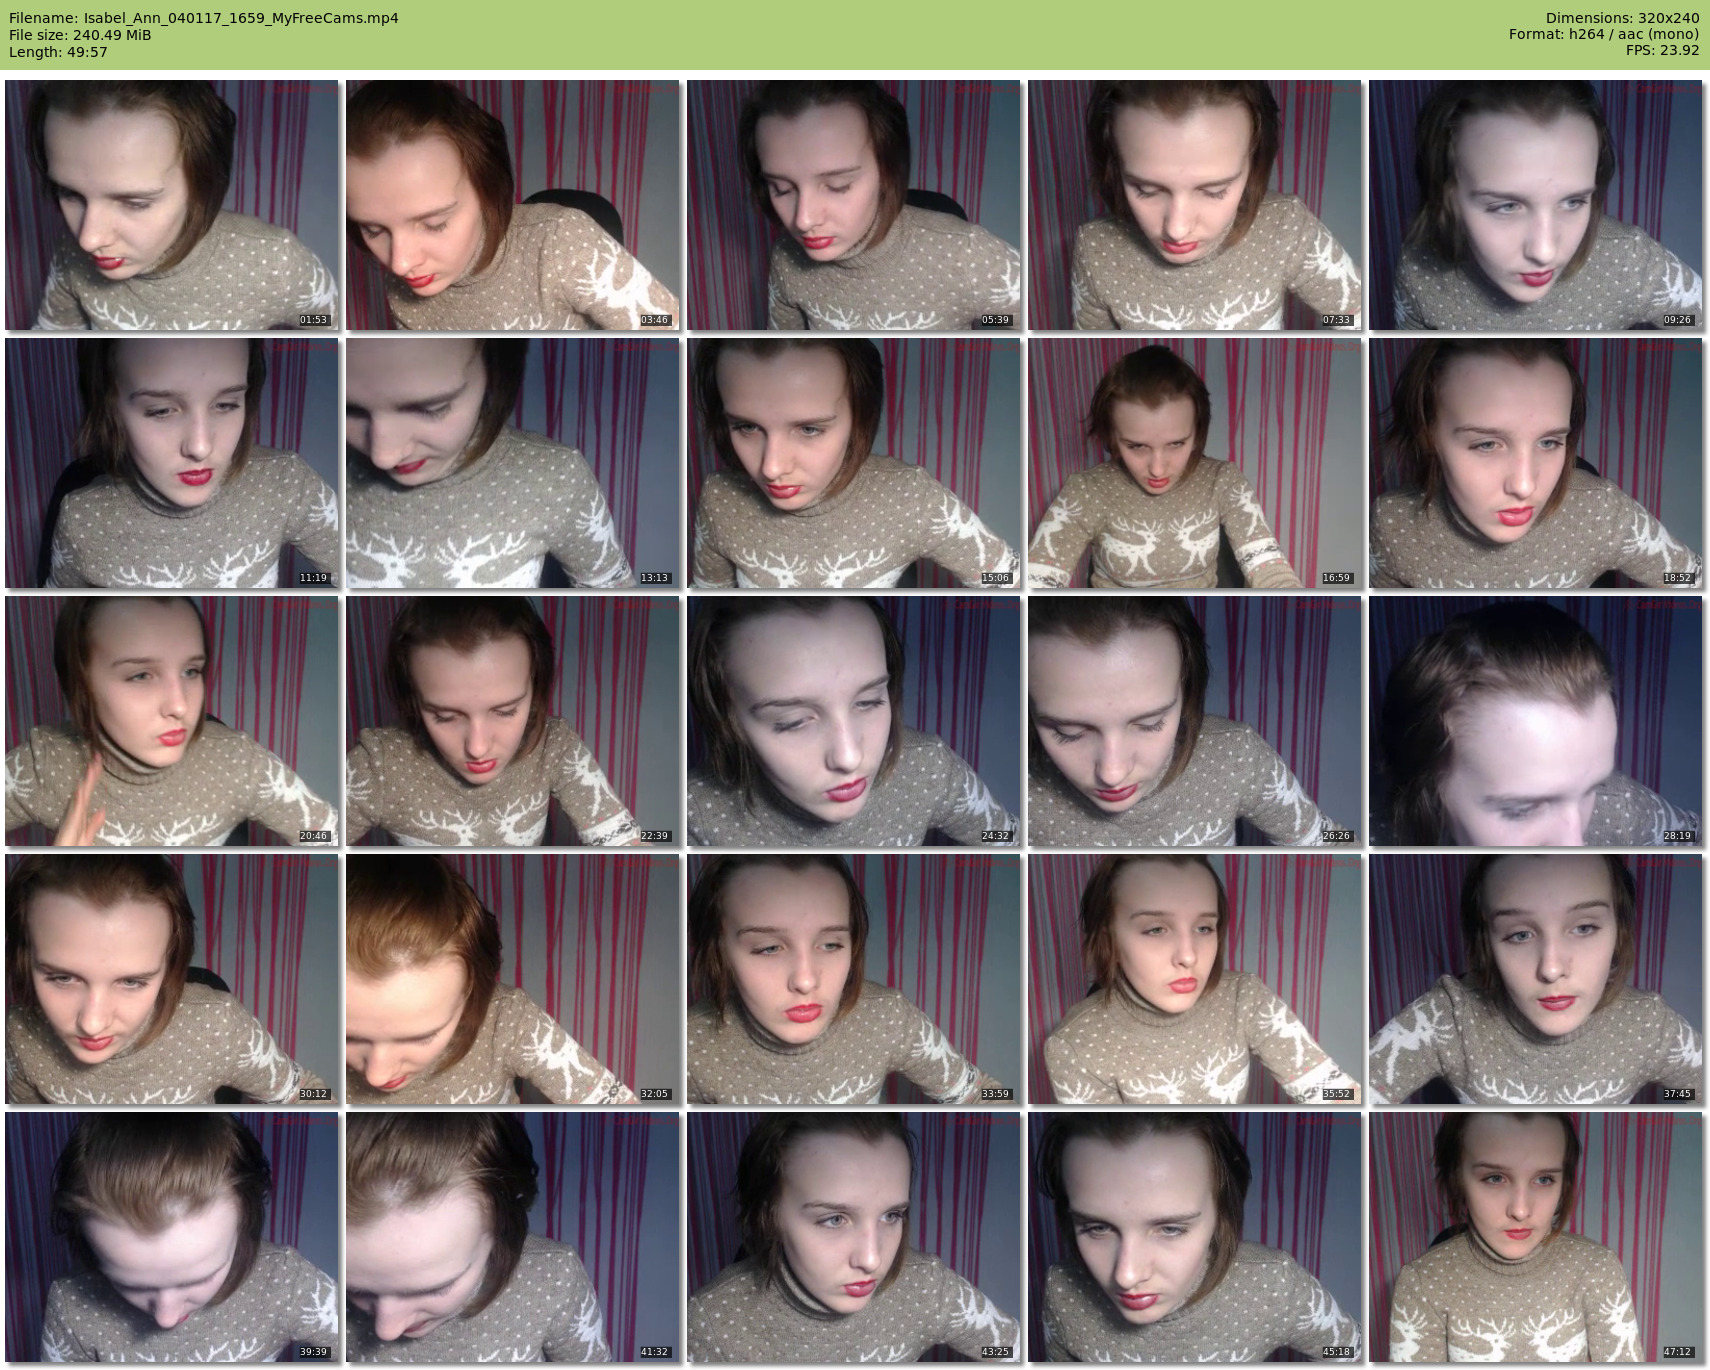Screen dimensions: 1710x1370
Task: Click the thumbnail timestamped 01:53
Action: coord(172,205)
